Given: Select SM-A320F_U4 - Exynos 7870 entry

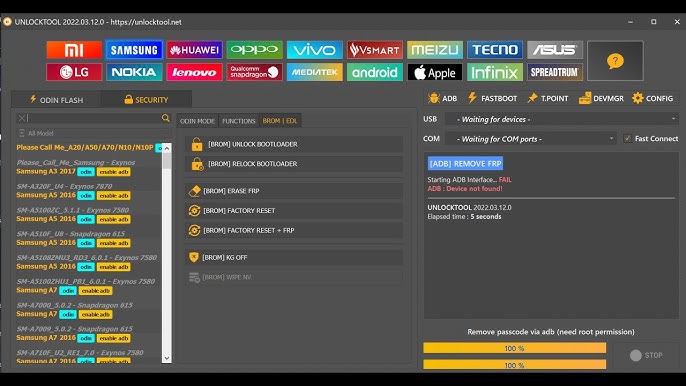Looking at the screenshot, I should tap(64, 186).
